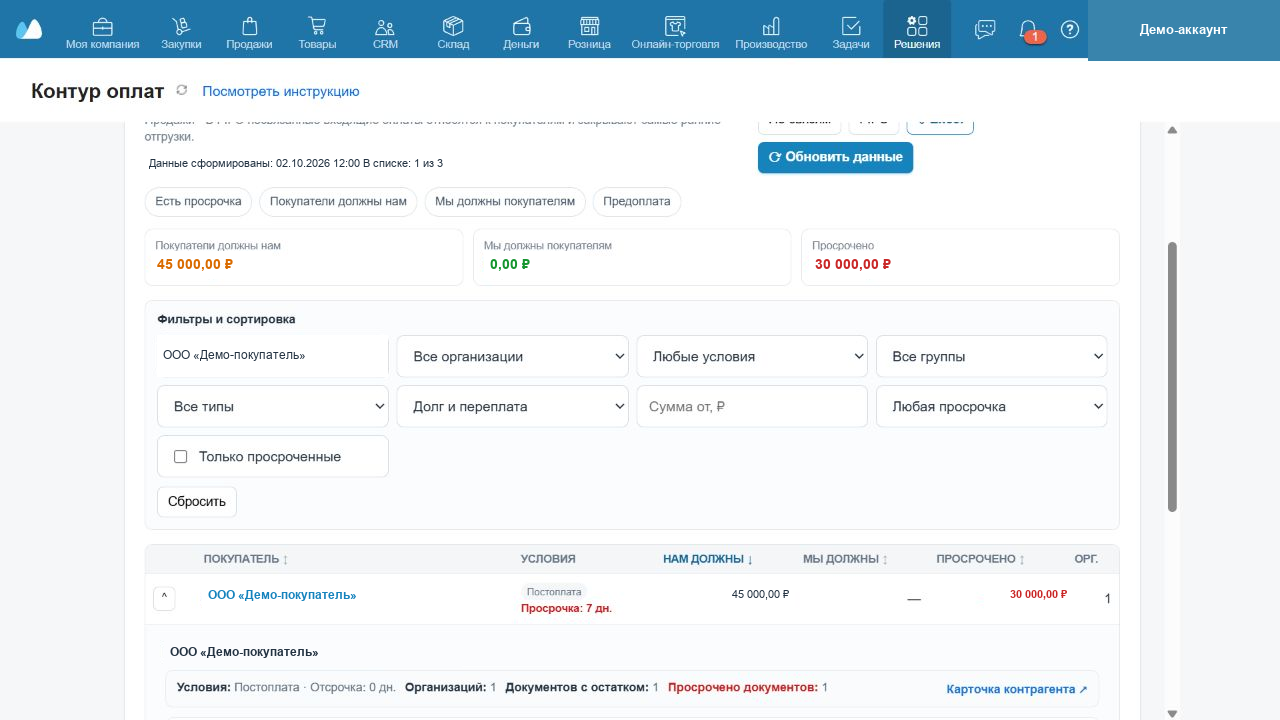The width and height of the screenshot is (1280, 720).
Task: Click the Обновить данные button
Action: pos(835,157)
